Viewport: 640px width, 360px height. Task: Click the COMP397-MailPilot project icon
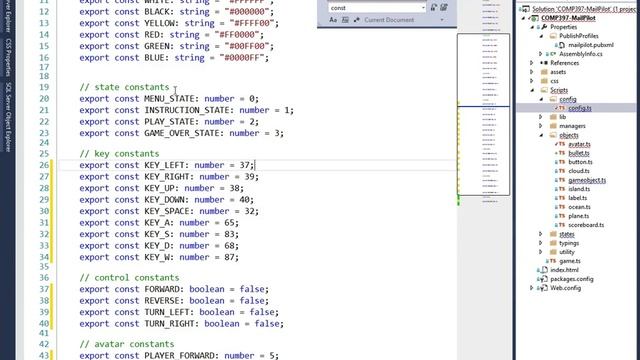[x=534, y=18]
